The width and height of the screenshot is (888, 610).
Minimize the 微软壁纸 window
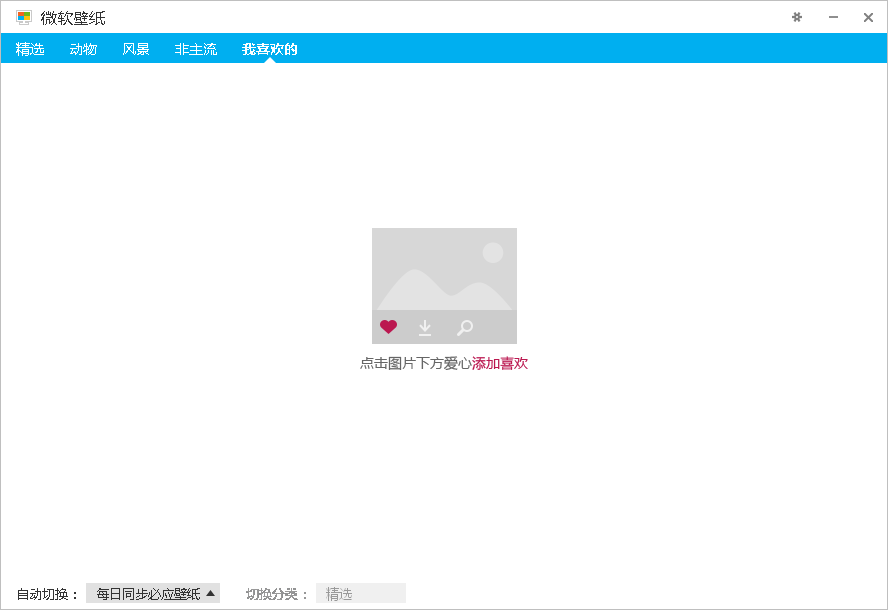coord(833,17)
